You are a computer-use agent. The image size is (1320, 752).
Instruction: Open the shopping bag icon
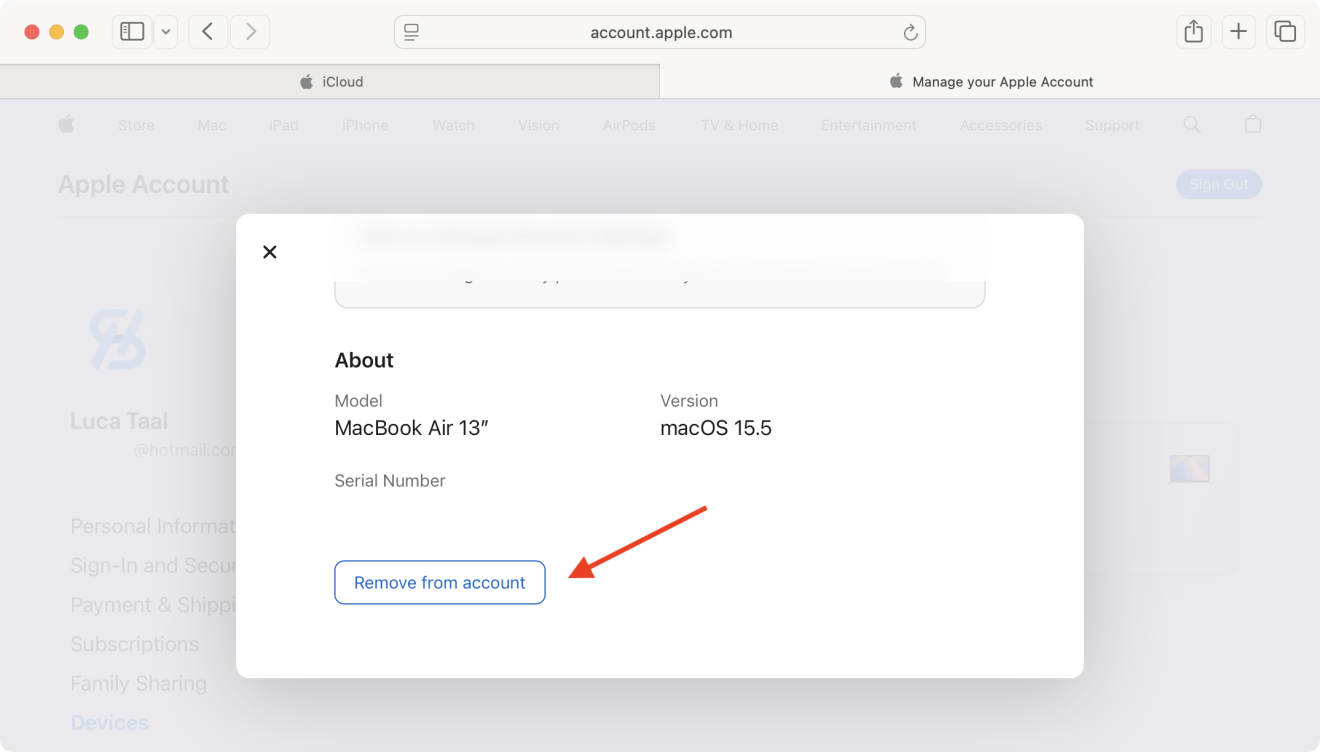1252,124
